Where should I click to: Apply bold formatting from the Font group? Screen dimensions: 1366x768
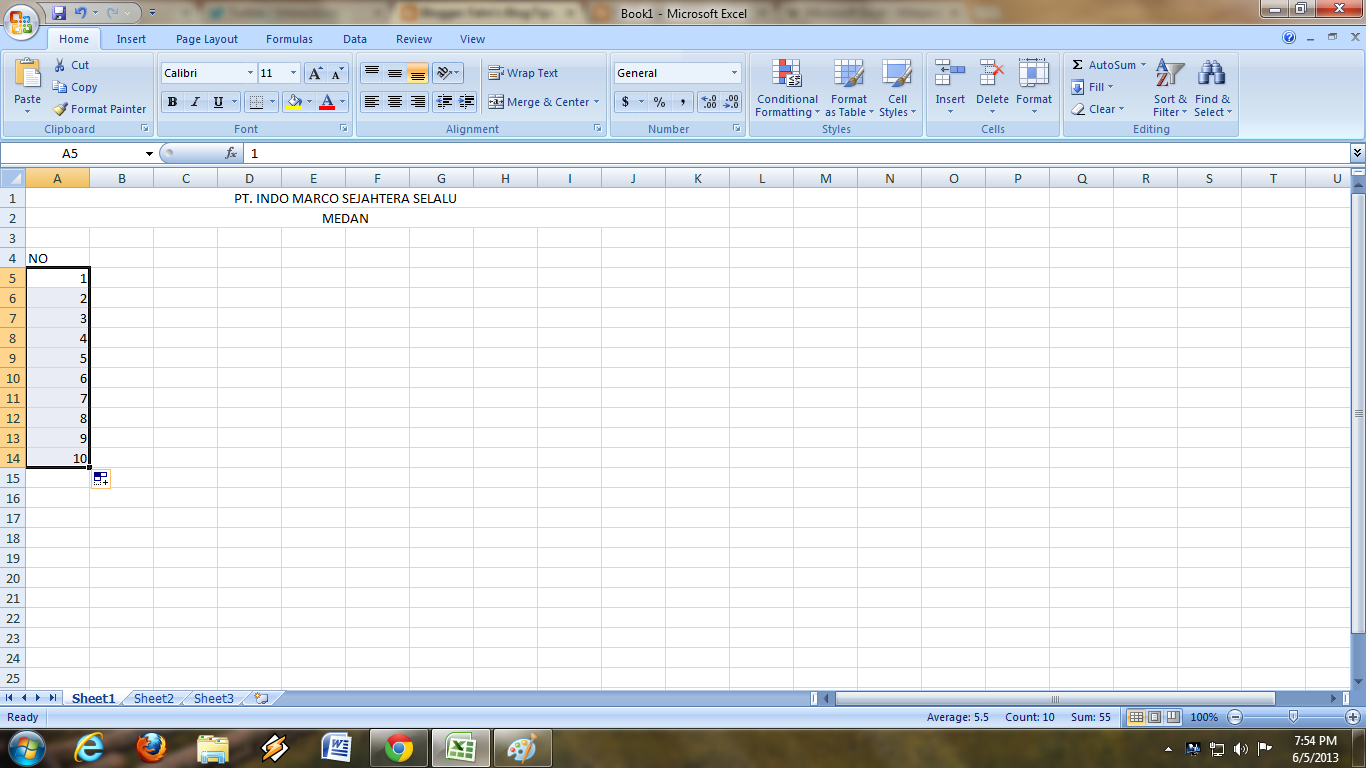coord(171,102)
